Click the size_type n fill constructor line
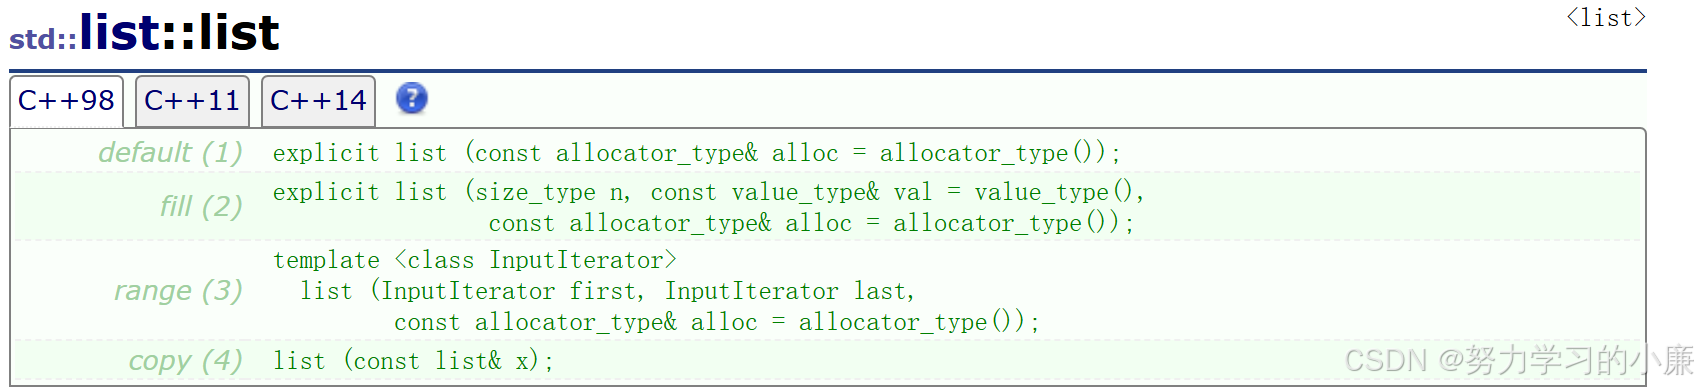Image resolution: width=1698 pixels, height=390 pixels. click(709, 192)
